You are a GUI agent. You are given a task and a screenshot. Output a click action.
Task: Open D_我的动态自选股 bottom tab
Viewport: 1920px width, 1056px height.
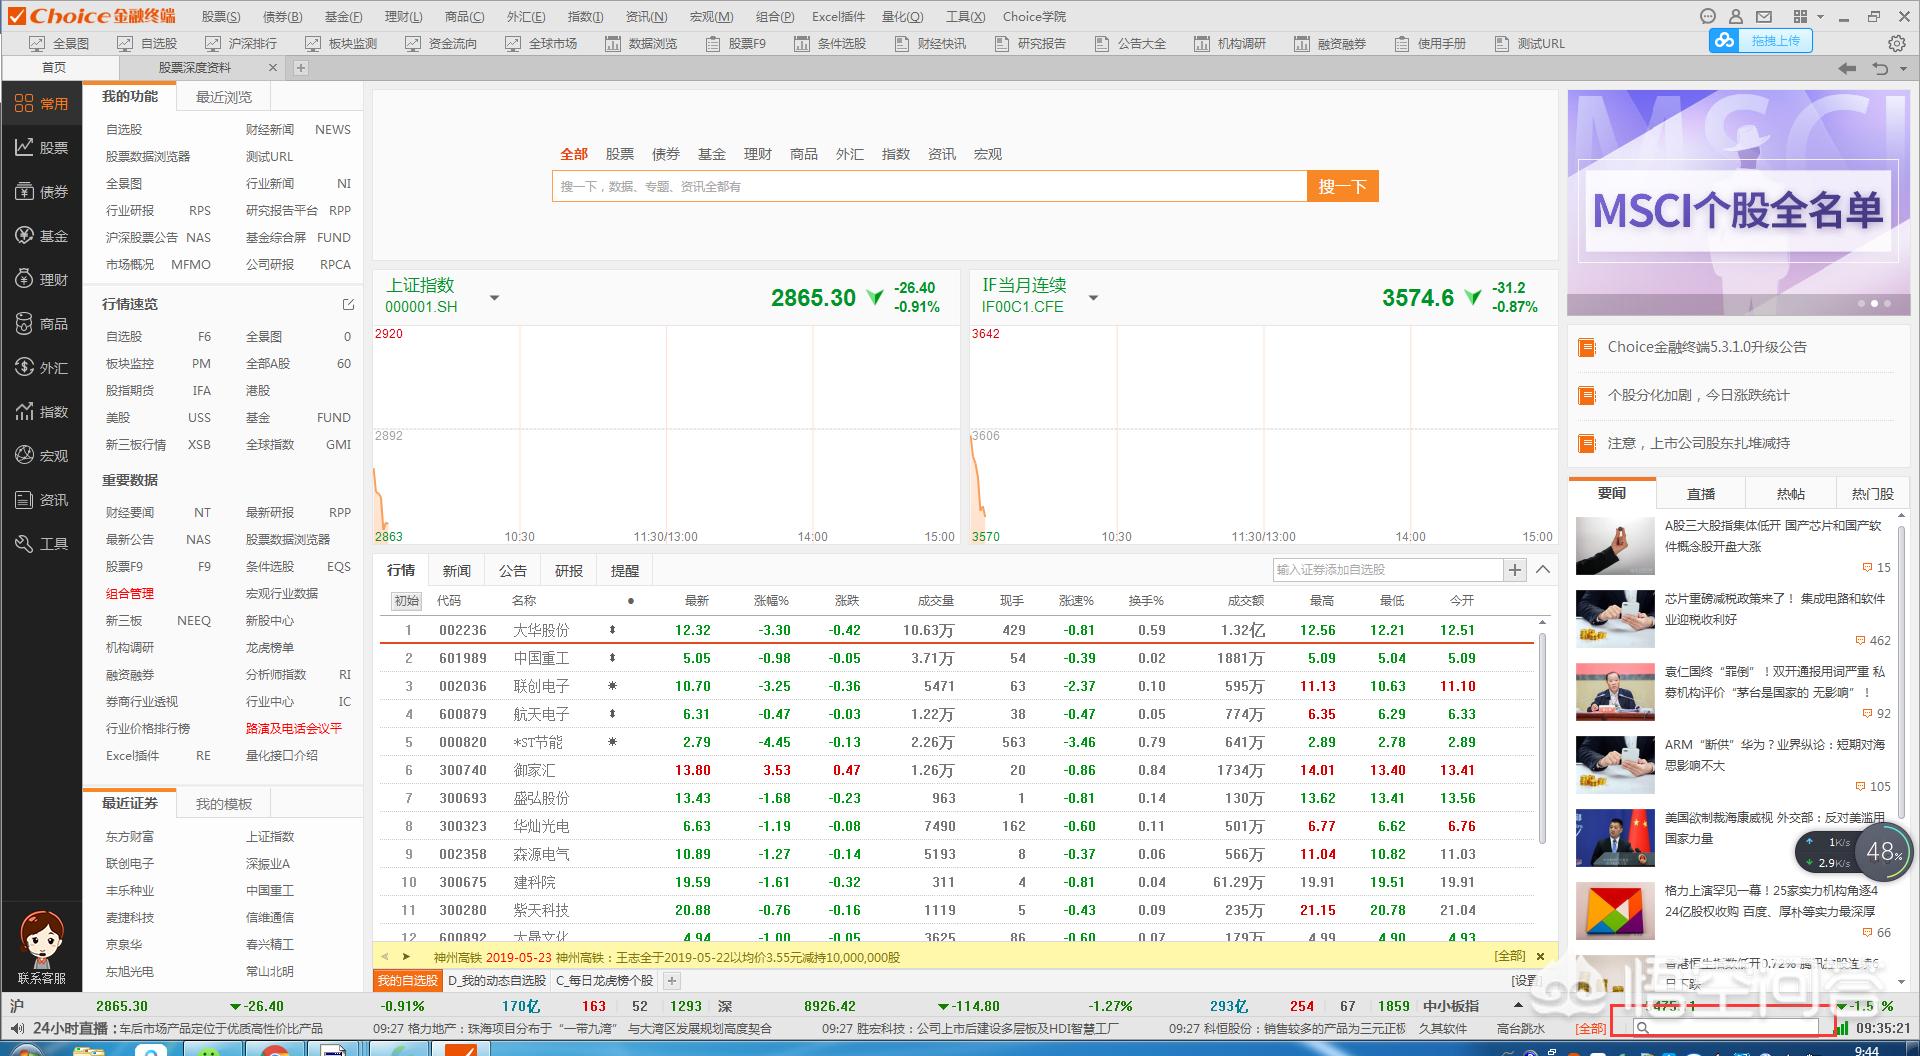tap(497, 981)
